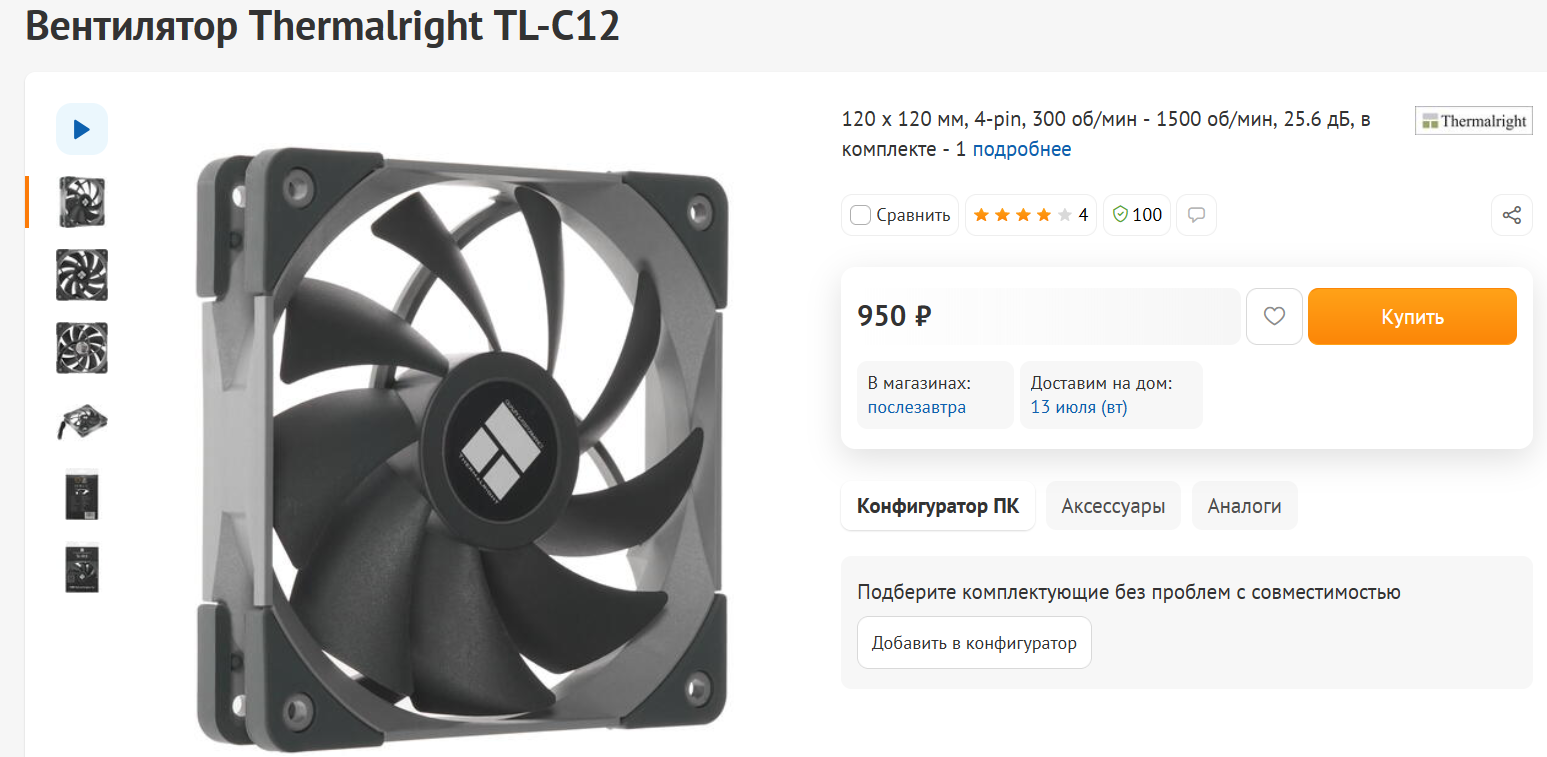This screenshot has width=1547, height=757.
Task: Tick the Сравнить checkbox
Action: pyautogui.click(x=860, y=215)
